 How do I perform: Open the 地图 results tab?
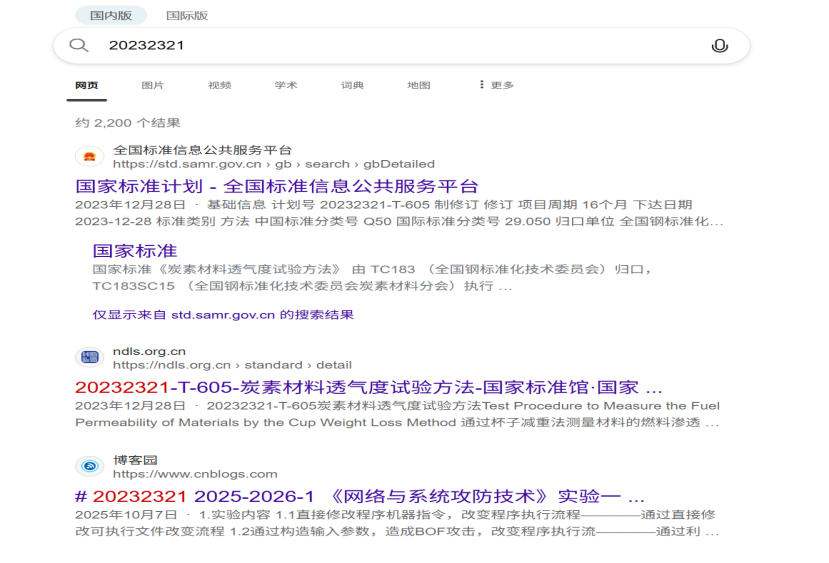(x=419, y=85)
